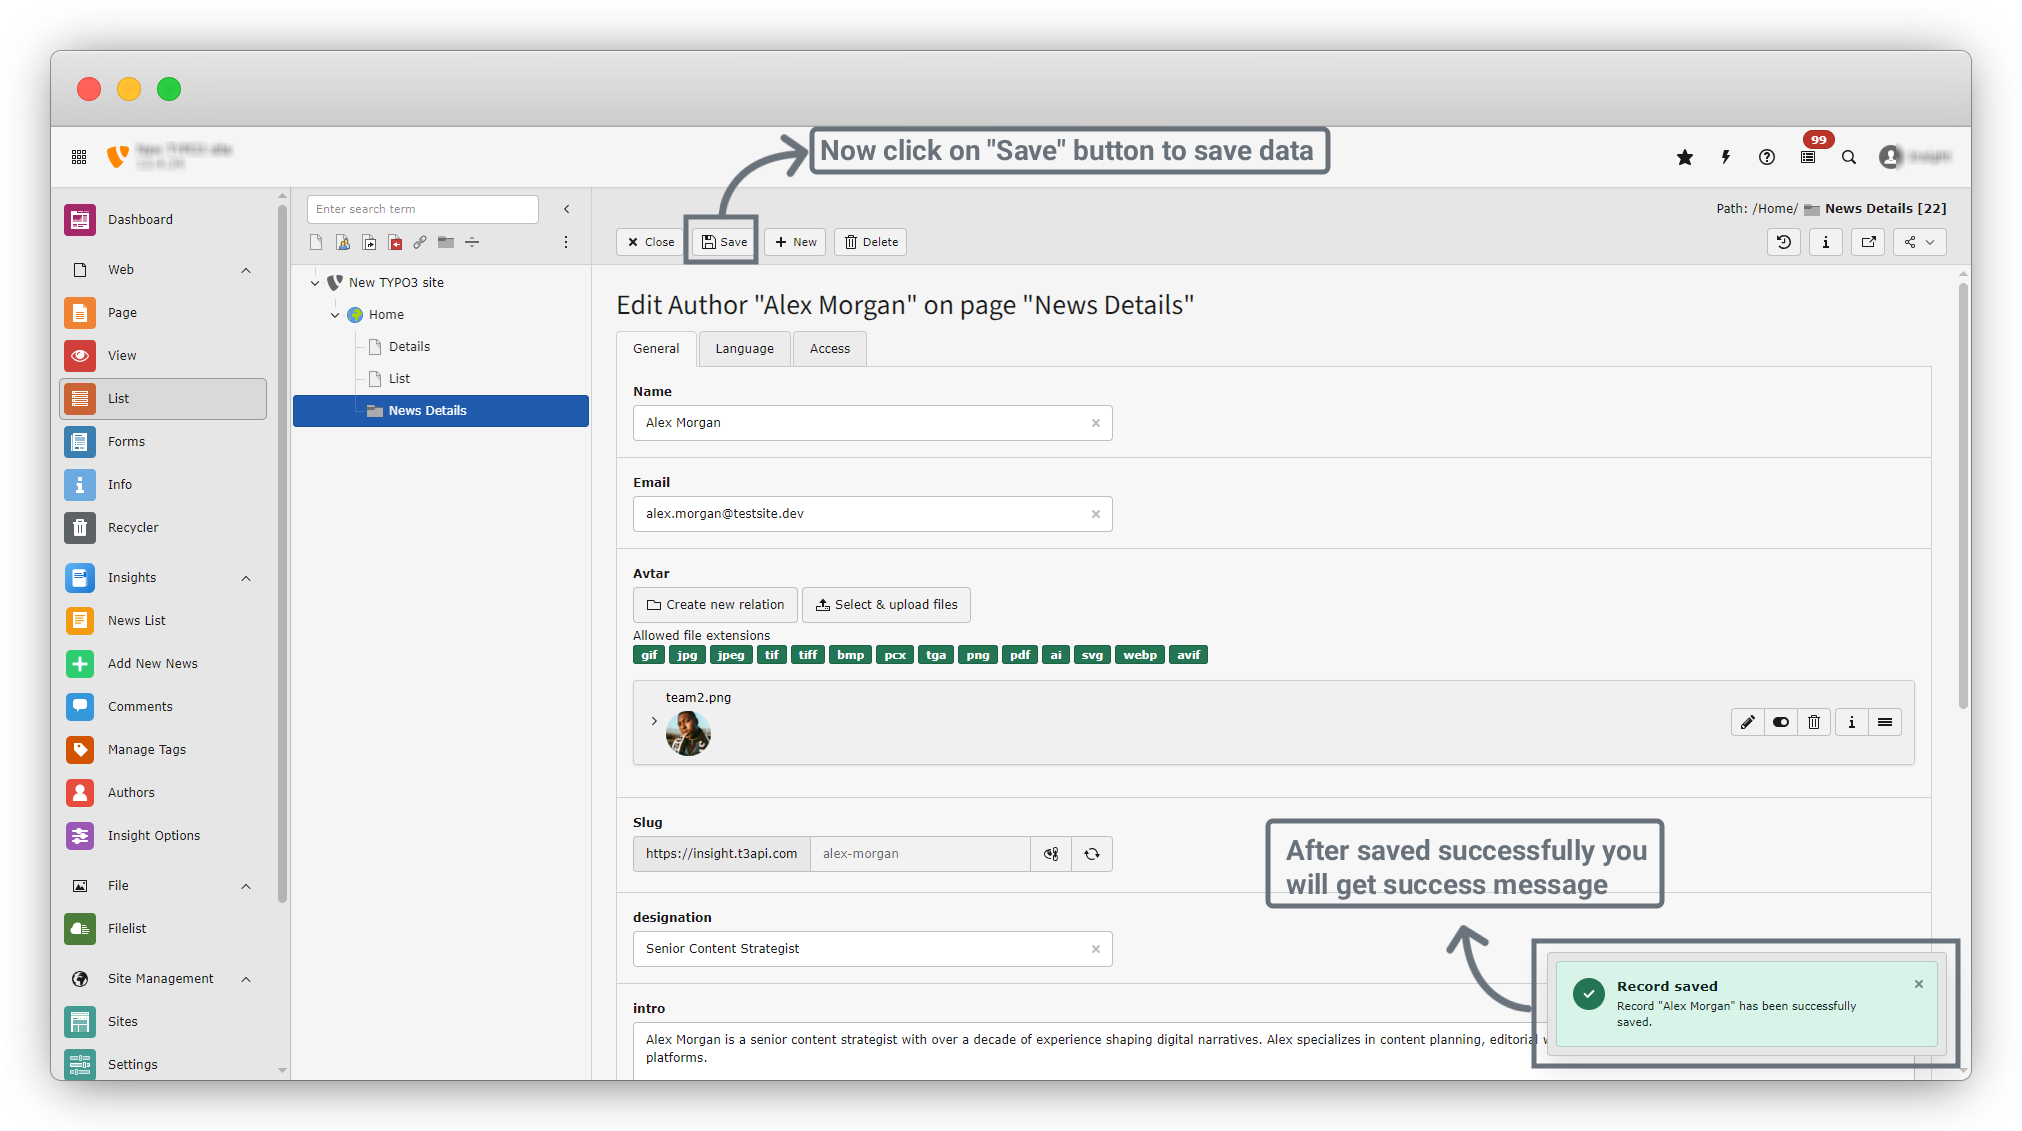Click the bookmarks star icon
This screenshot has width=2022, height=1131.
click(x=1685, y=157)
